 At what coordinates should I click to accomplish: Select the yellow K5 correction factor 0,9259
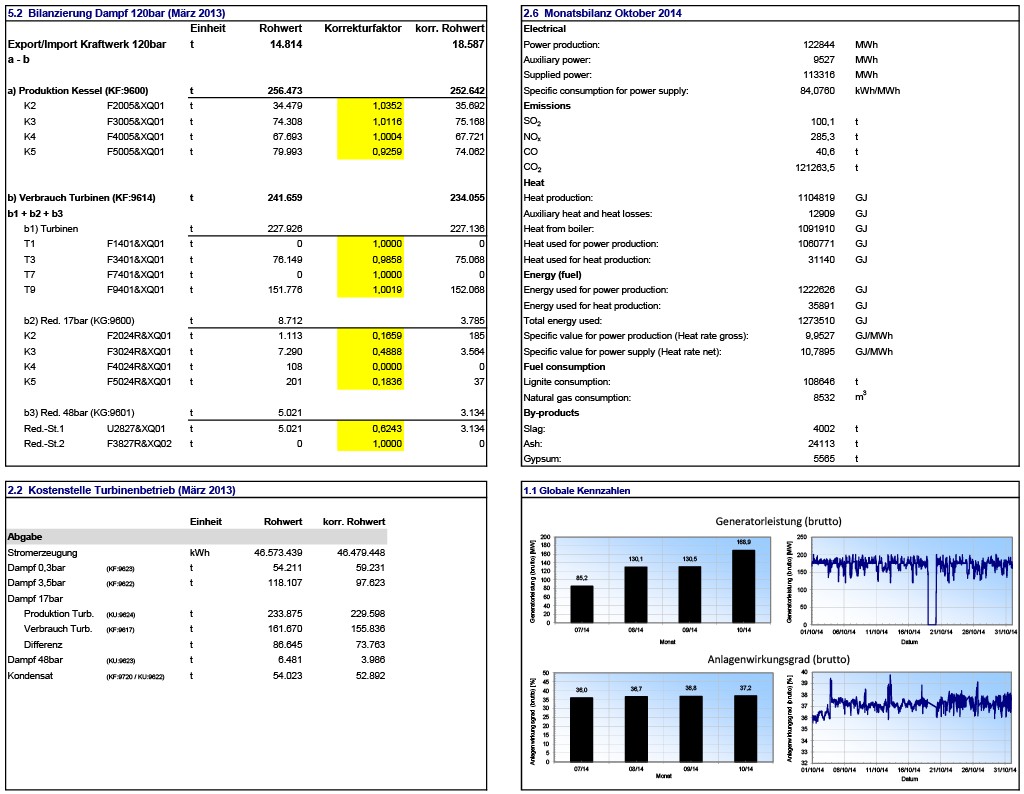point(371,152)
